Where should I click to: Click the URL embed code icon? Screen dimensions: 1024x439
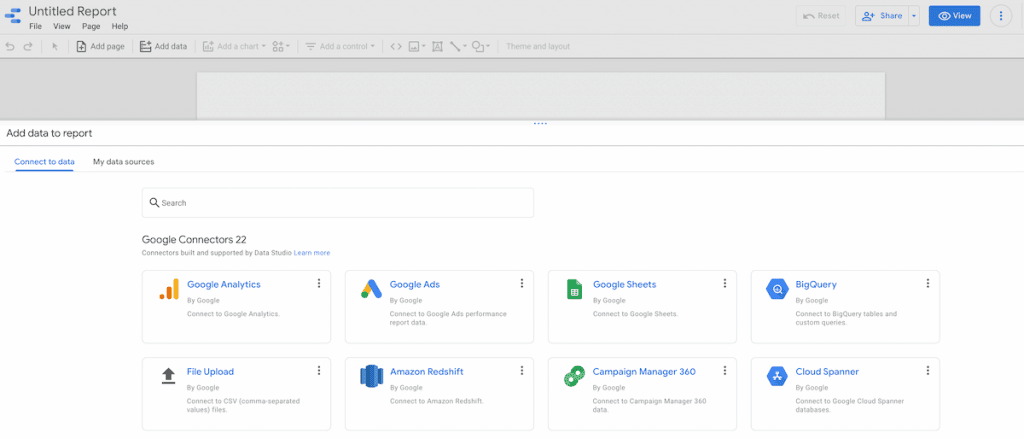396,46
